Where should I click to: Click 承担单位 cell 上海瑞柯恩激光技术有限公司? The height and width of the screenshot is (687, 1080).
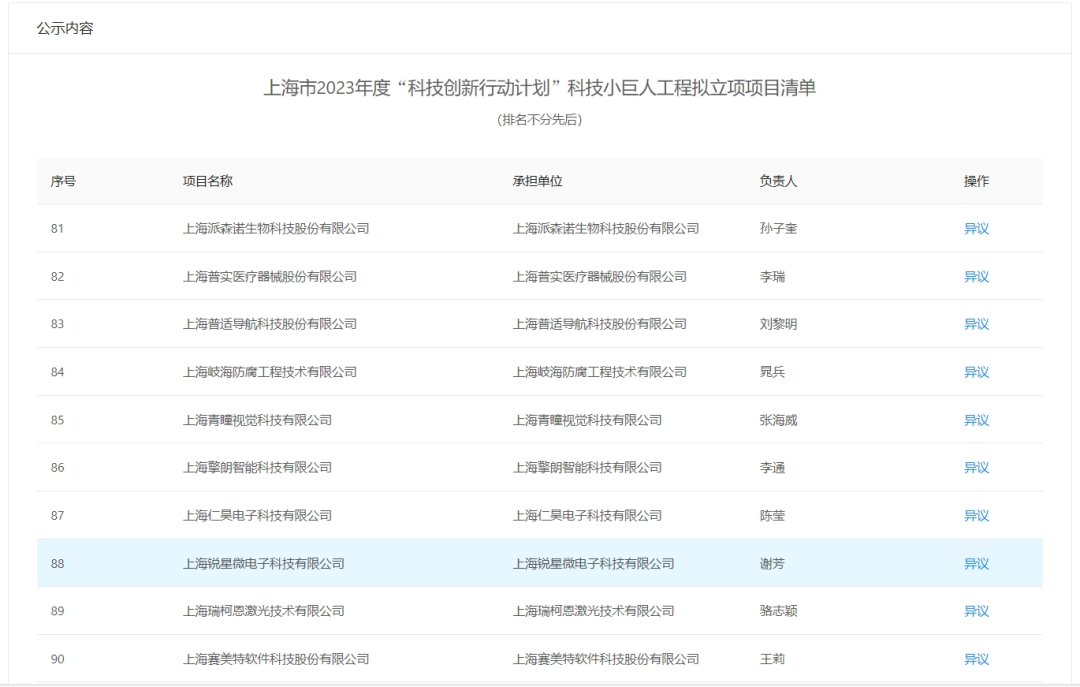coord(593,611)
